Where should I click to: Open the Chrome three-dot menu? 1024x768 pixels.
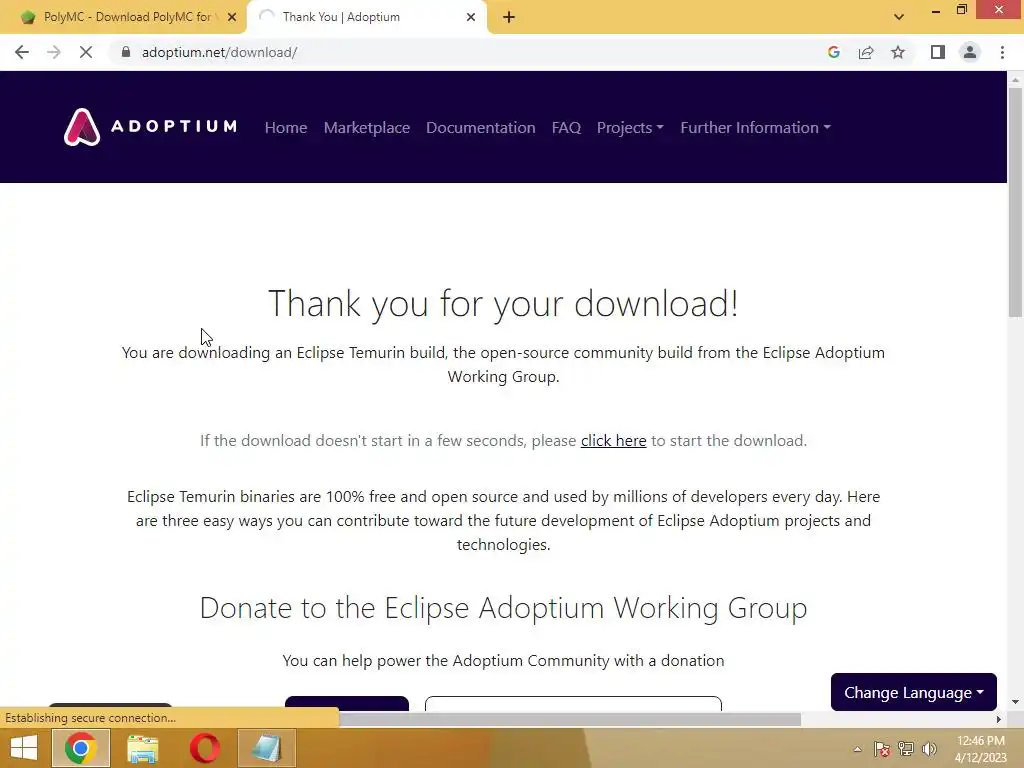(1002, 52)
